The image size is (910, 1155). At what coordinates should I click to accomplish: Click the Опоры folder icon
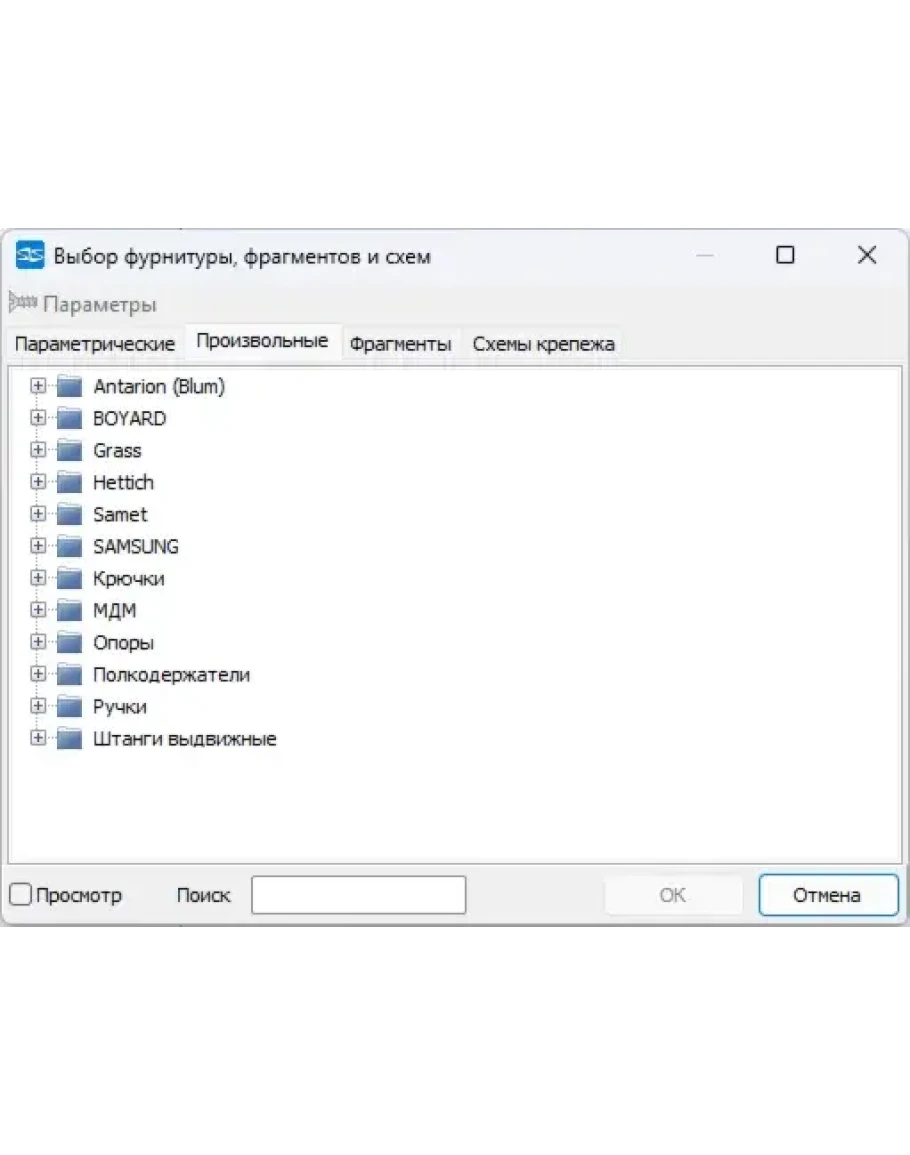coord(69,642)
